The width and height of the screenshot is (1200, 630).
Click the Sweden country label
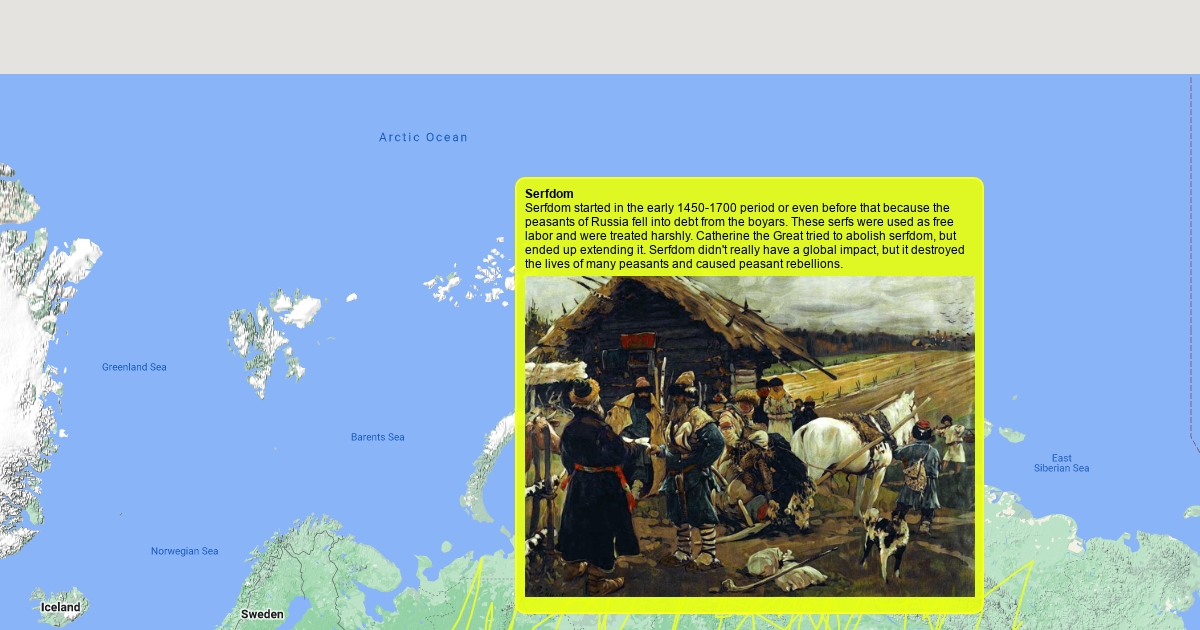point(262,614)
